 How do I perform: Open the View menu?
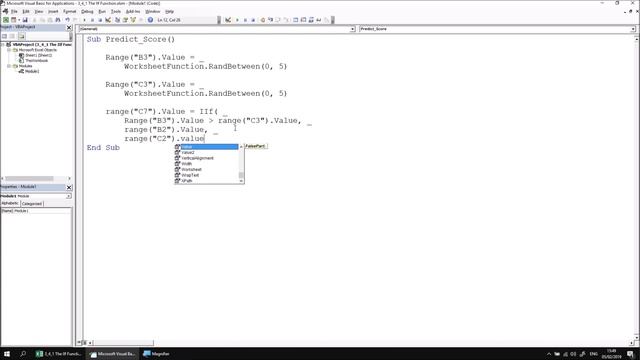(38, 11)
